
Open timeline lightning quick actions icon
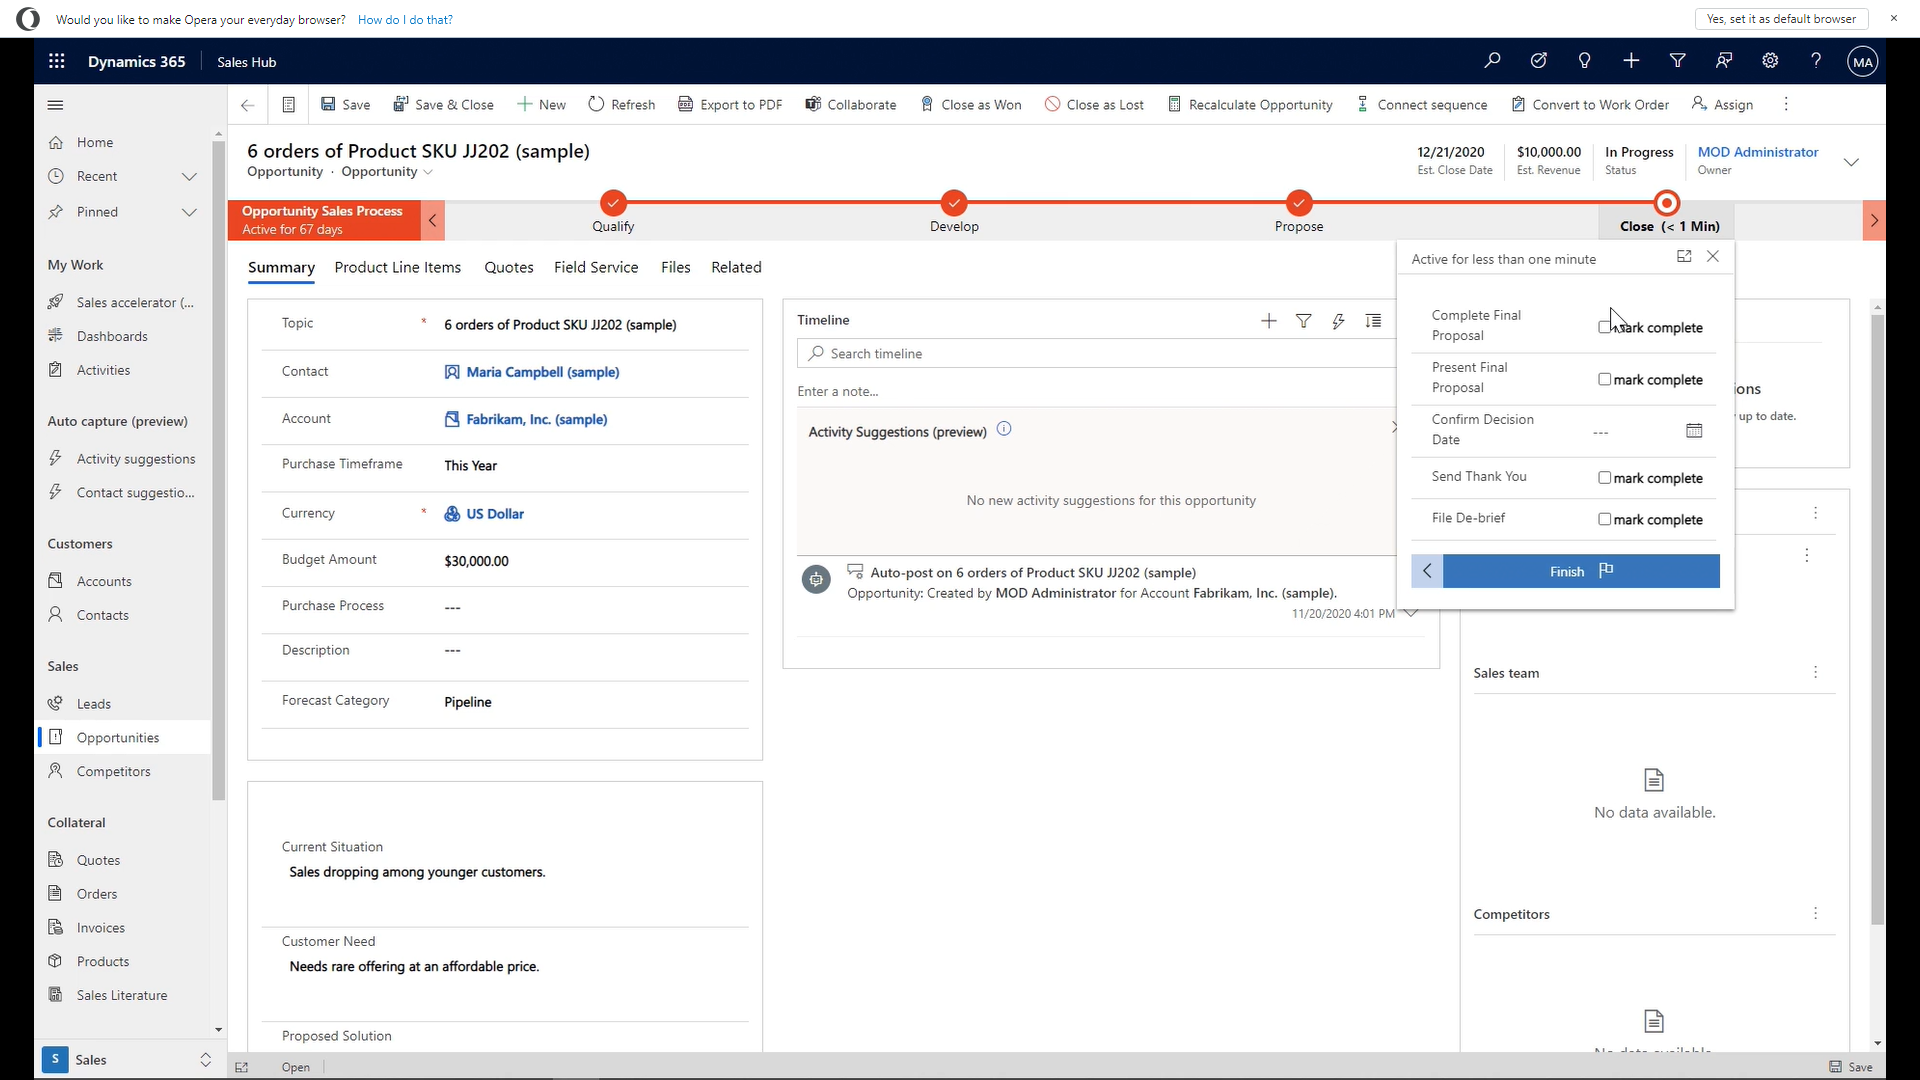[x=1338, y=321]
